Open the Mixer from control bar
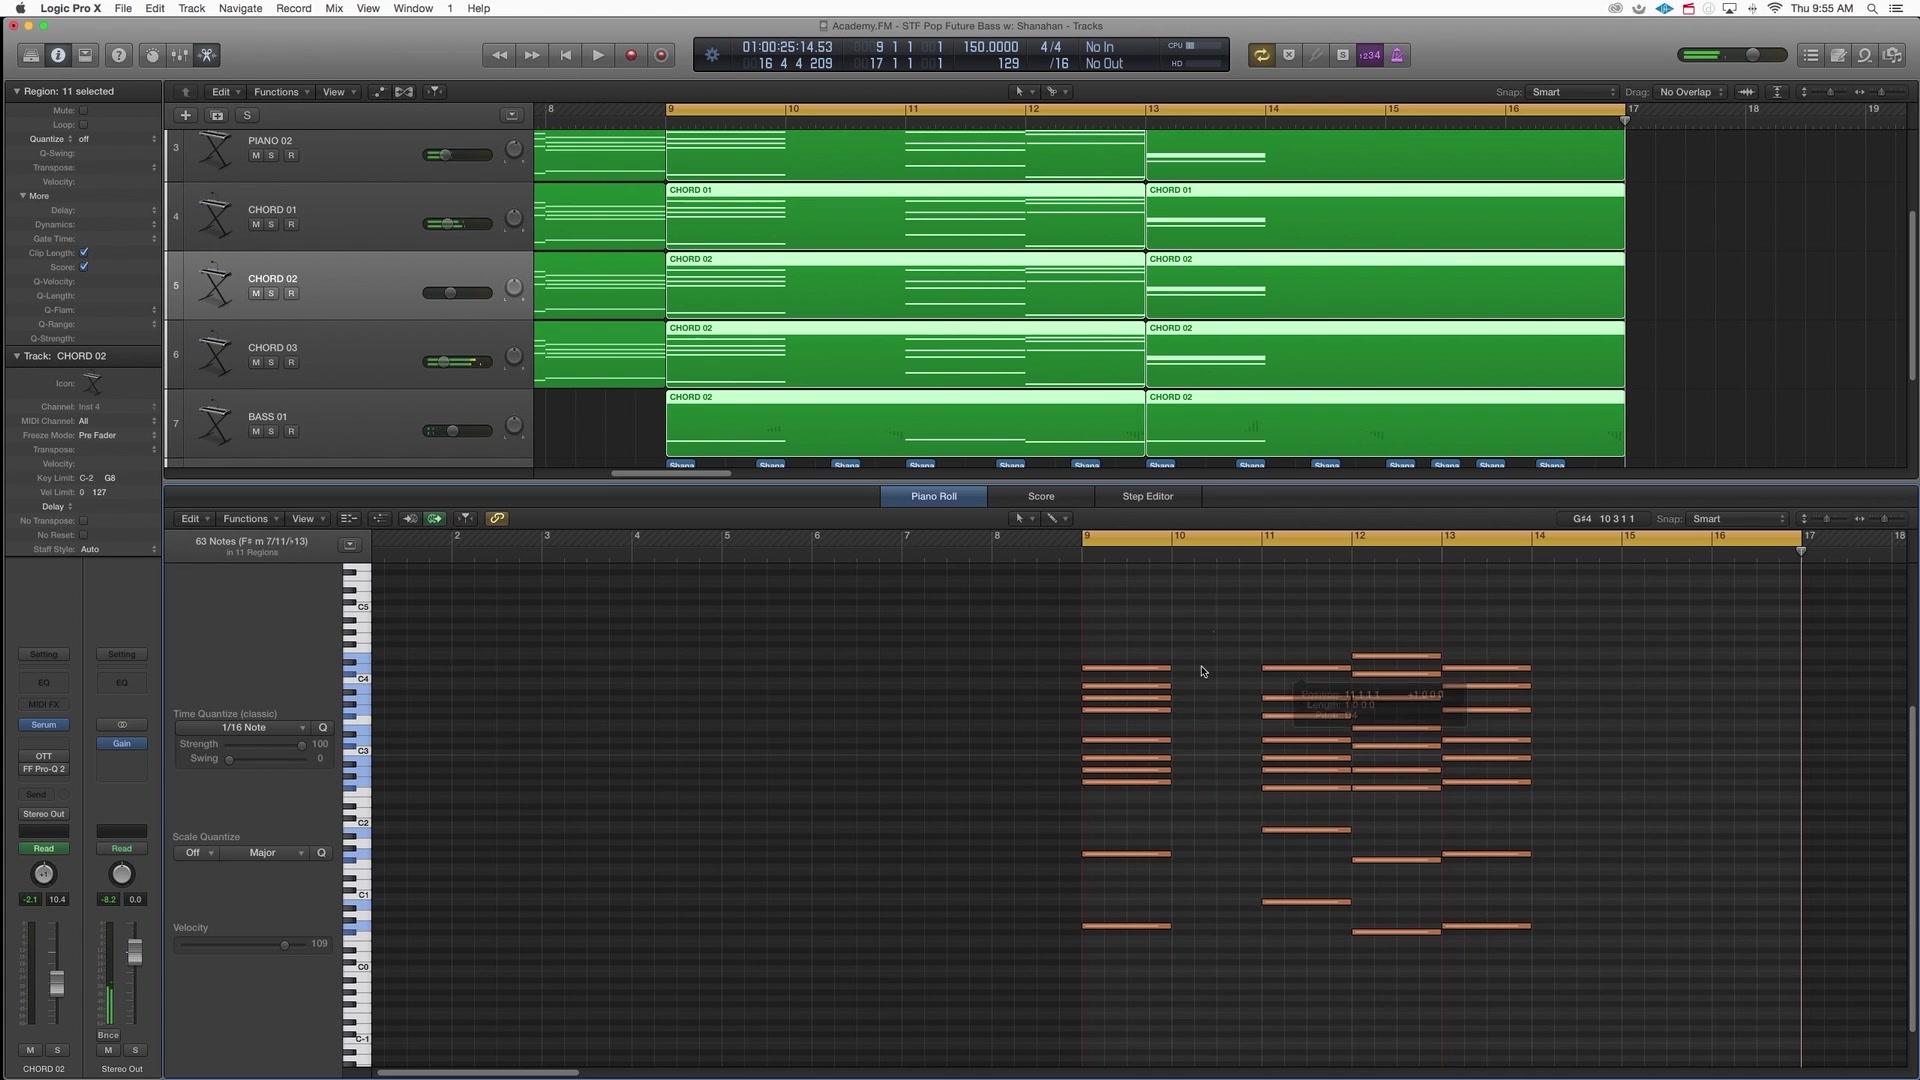Screen dimensions: 1920x1080 179,55
